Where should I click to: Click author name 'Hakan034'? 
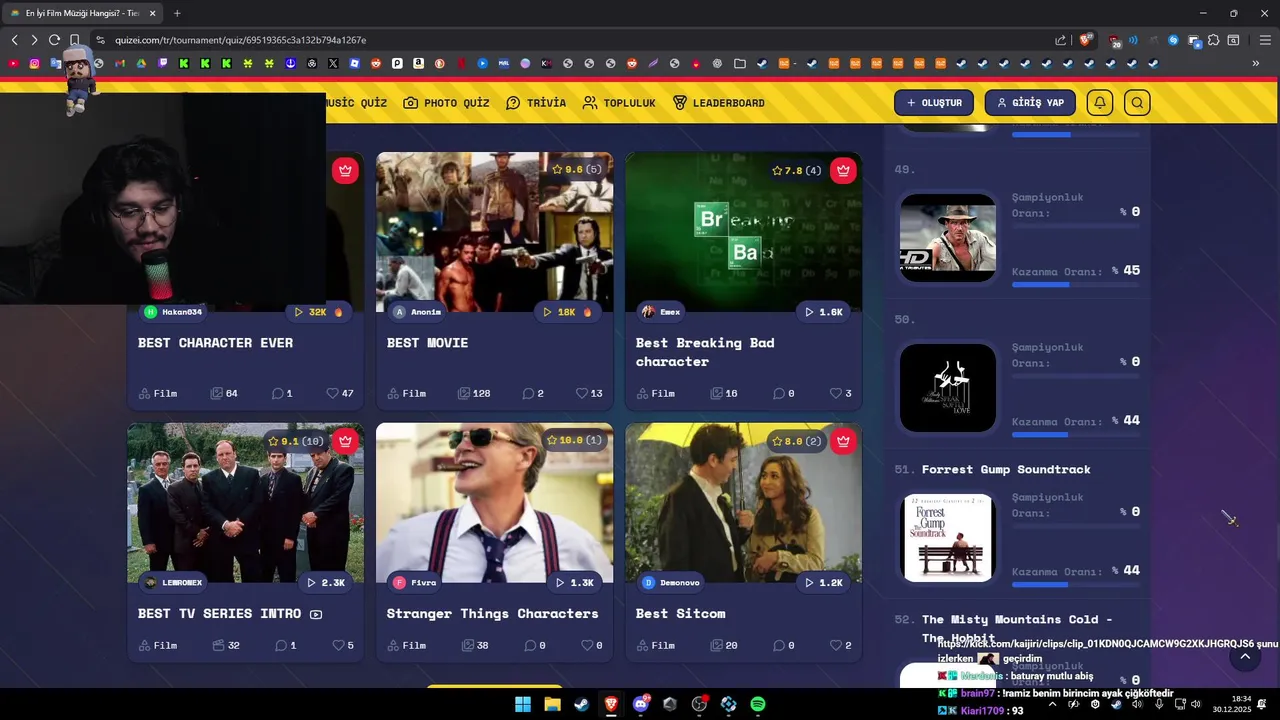182,312
